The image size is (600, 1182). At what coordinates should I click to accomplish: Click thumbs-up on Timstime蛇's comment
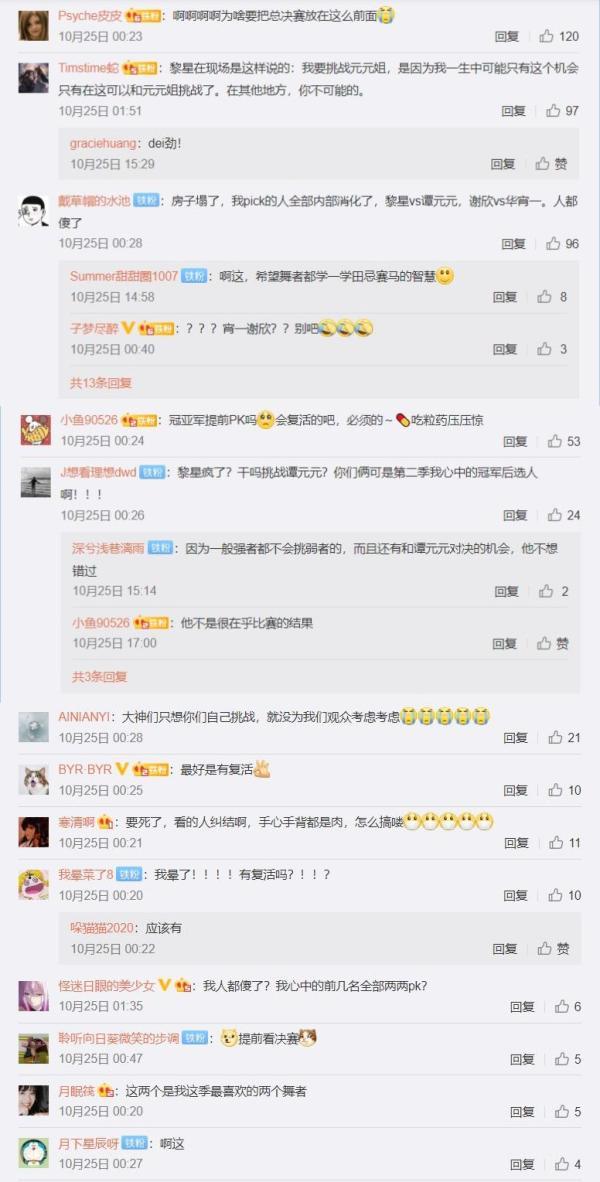click(x=563, y=111)
